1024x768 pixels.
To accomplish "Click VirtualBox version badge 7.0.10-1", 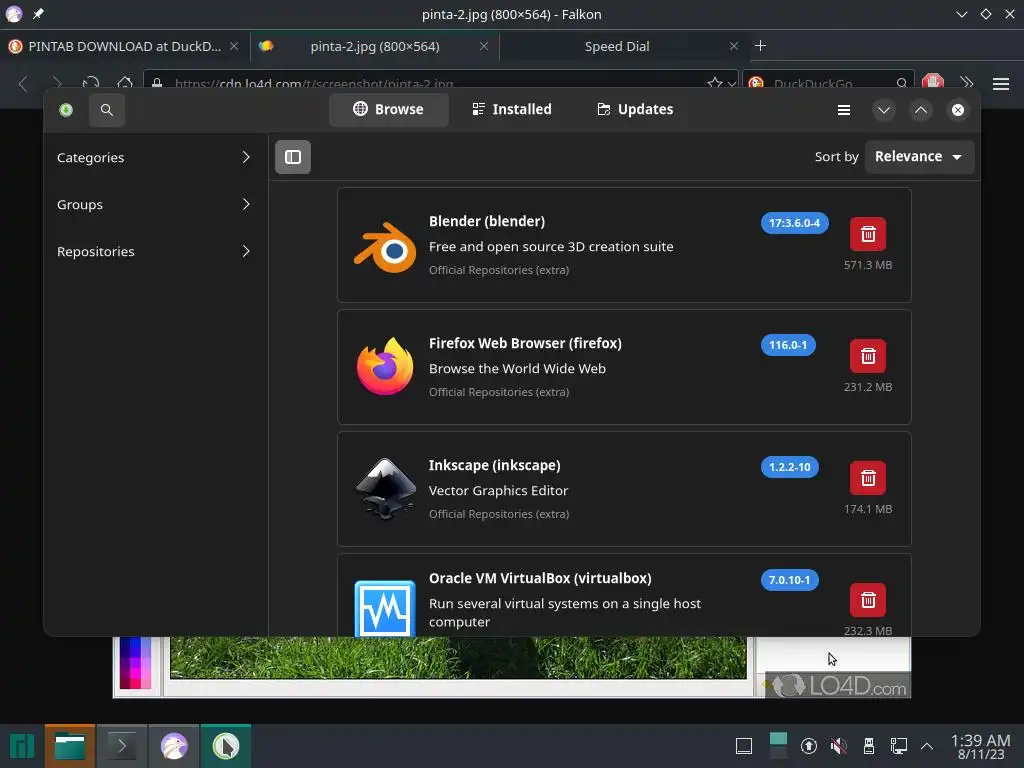I will pos(789,580).
